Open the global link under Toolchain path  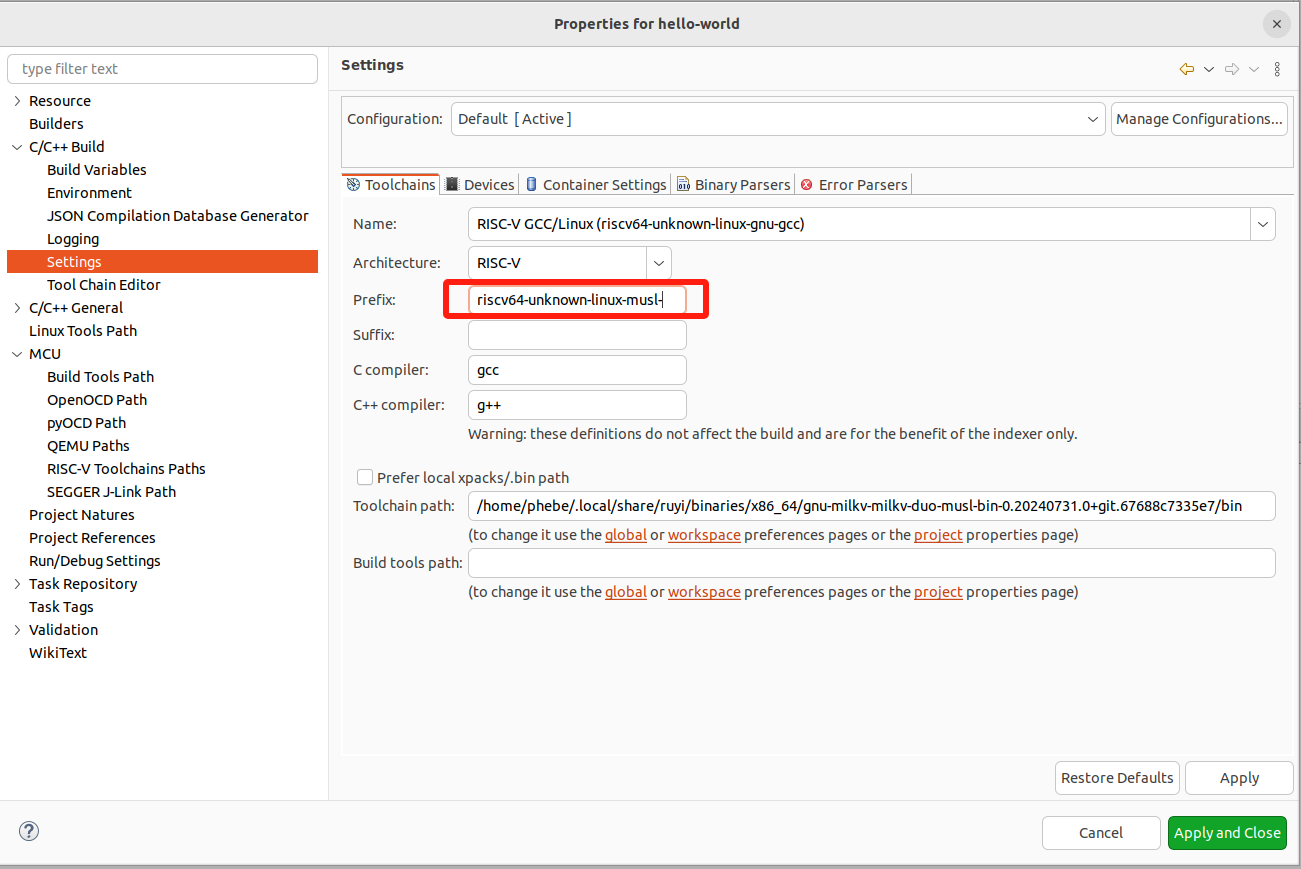click(626, 535)
